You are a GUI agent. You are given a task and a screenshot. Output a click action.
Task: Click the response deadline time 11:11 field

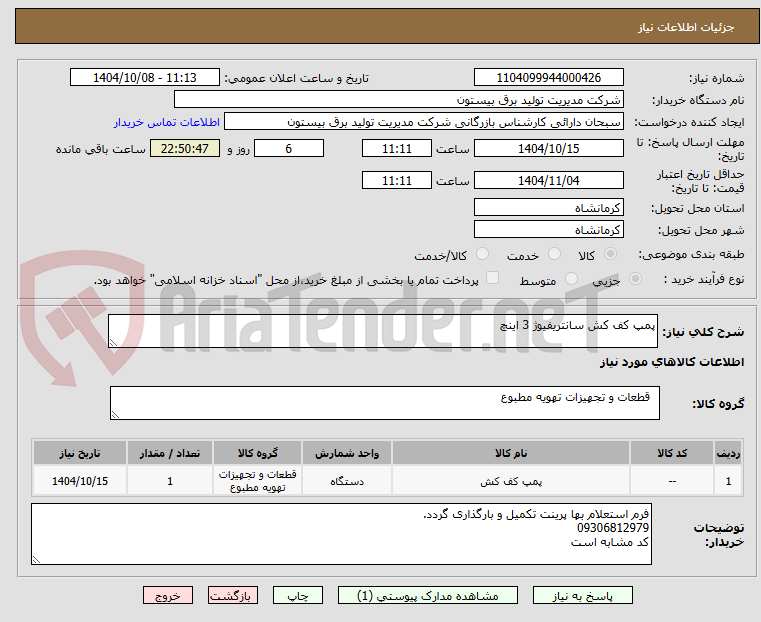[397, 148]
